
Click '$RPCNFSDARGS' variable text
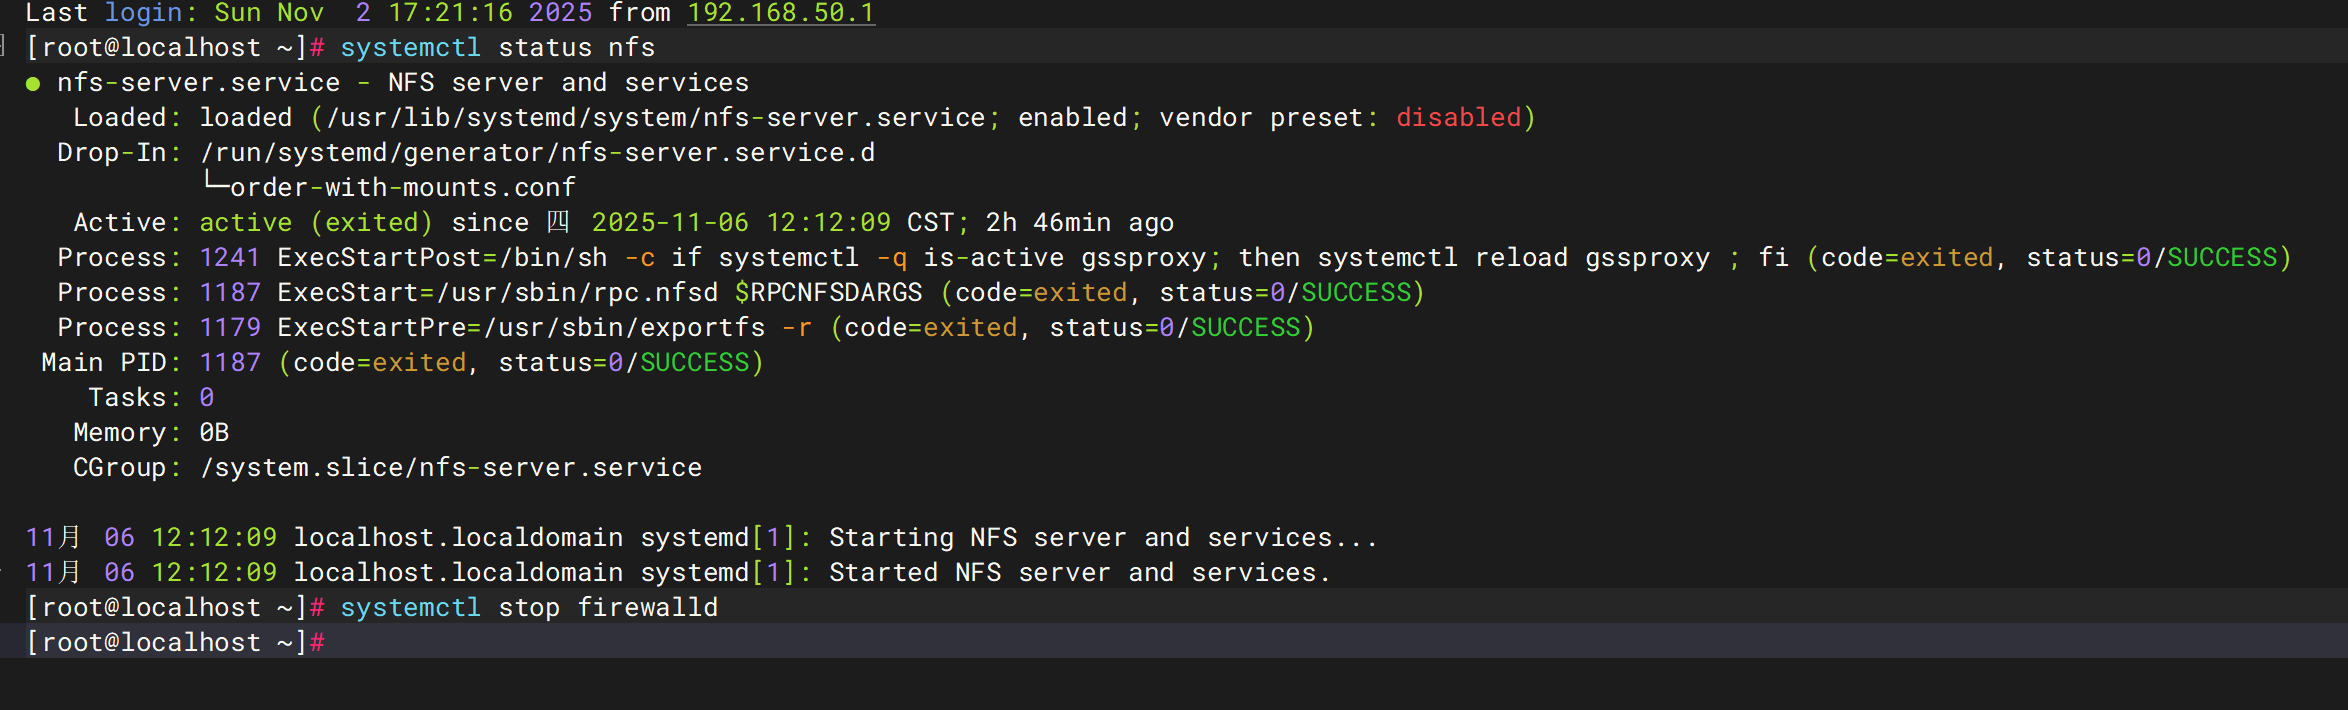coord(829,293)
